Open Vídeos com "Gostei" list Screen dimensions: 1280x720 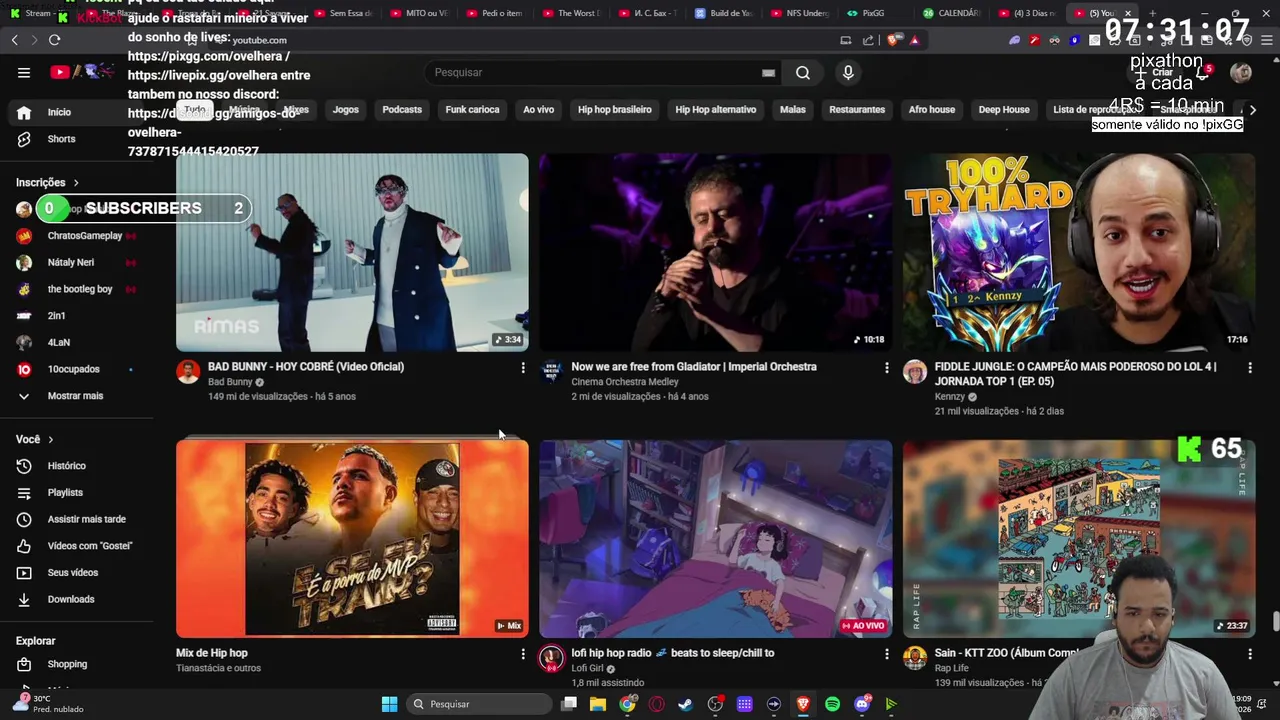(74, 546)
